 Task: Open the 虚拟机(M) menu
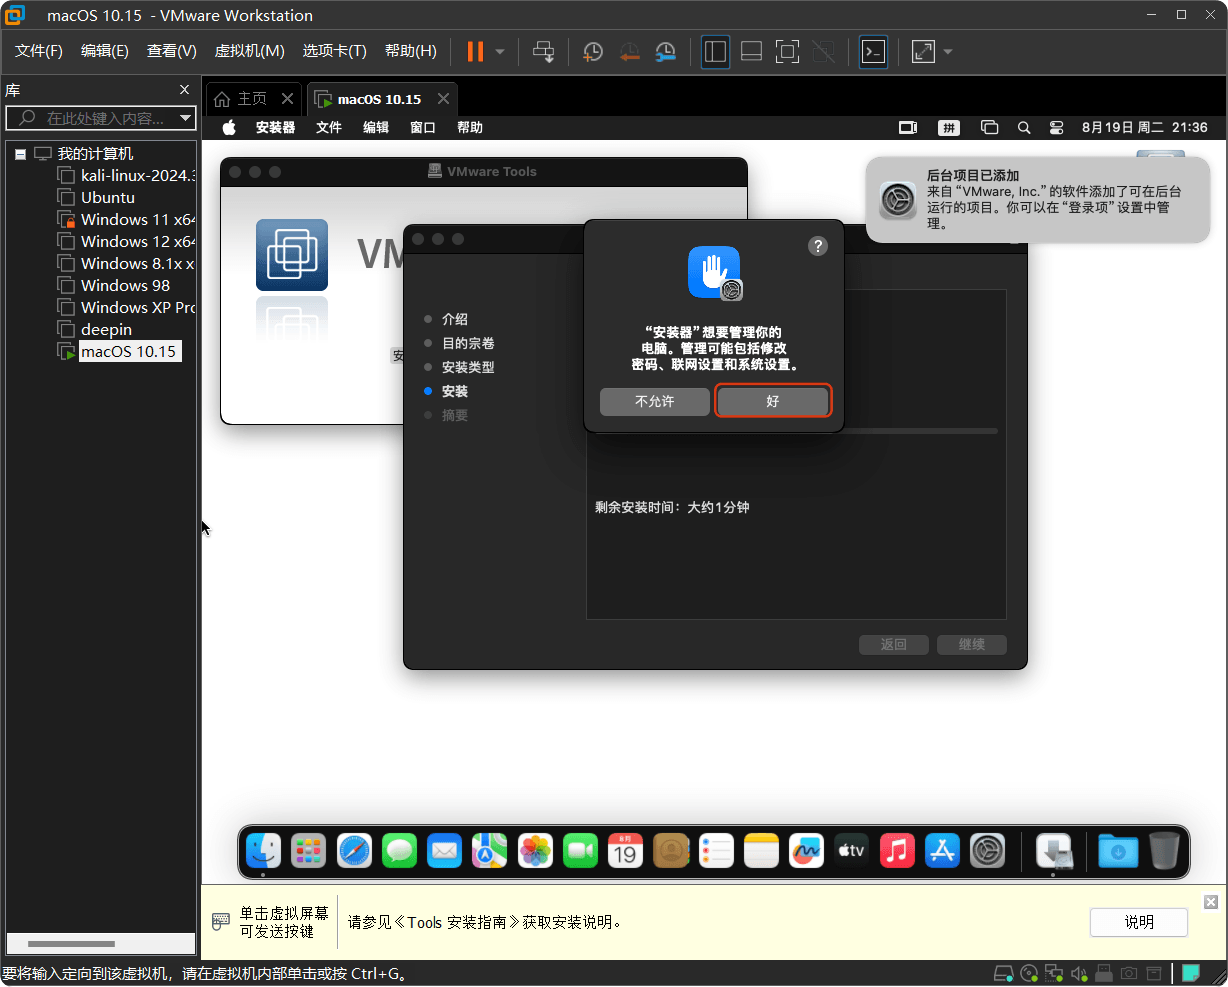click(249, 51)
